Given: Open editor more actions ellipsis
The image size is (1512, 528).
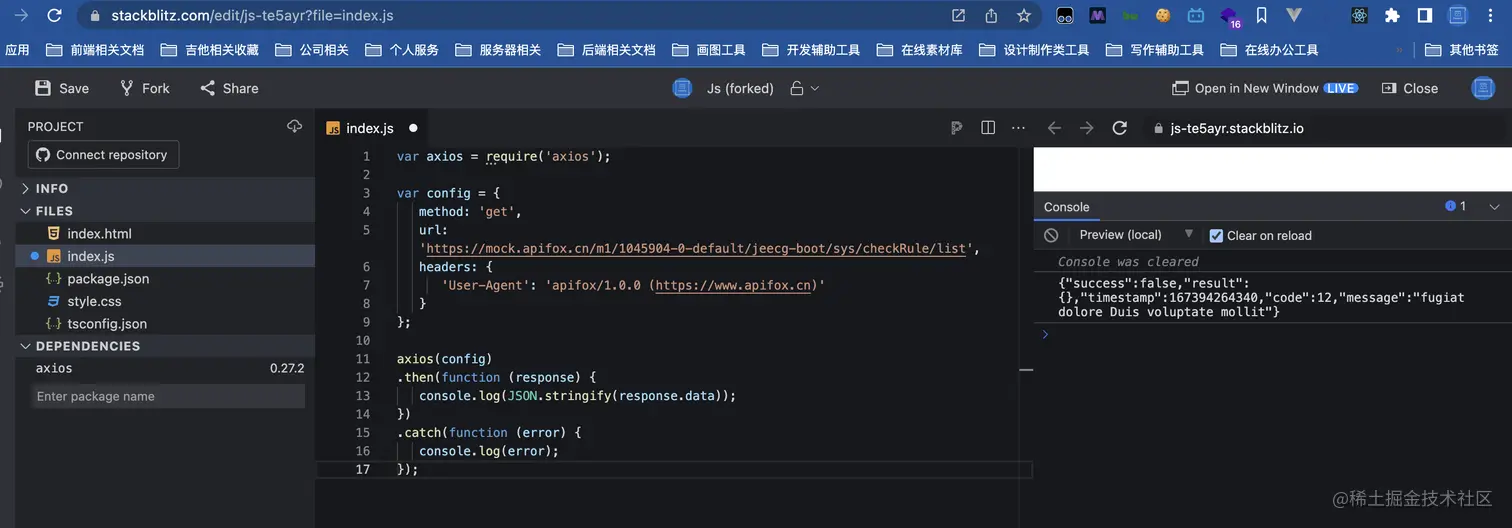Looking at the screenshot, I should [x=1018, y=128].
